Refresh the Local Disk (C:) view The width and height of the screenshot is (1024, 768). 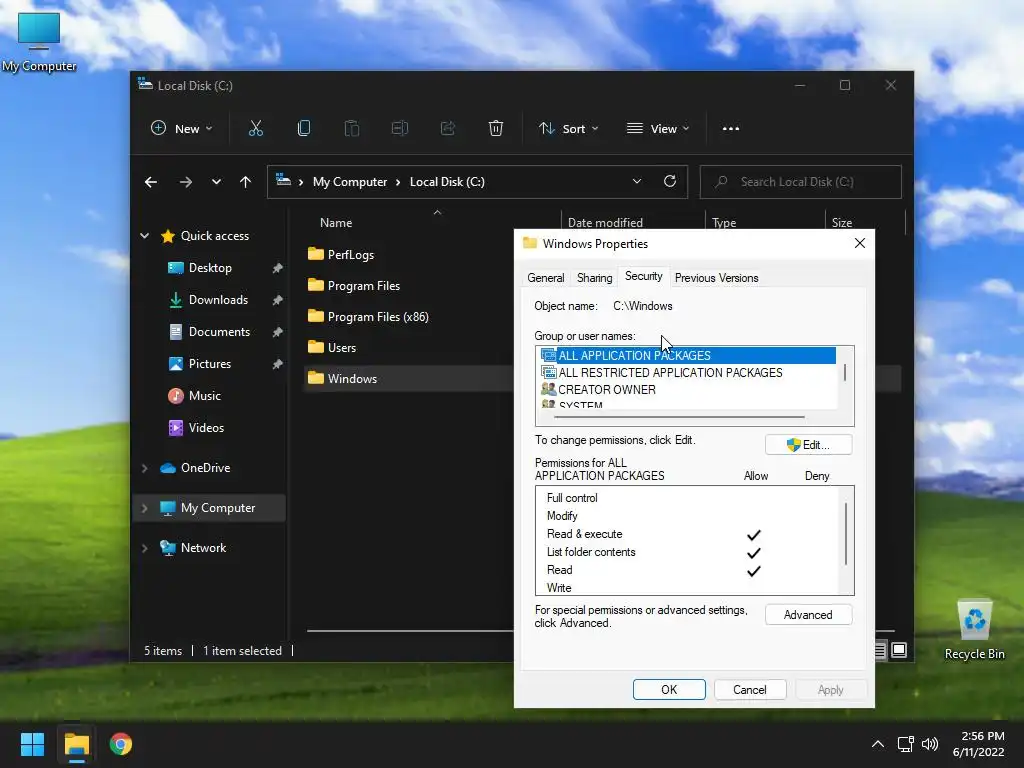point(669,182)
